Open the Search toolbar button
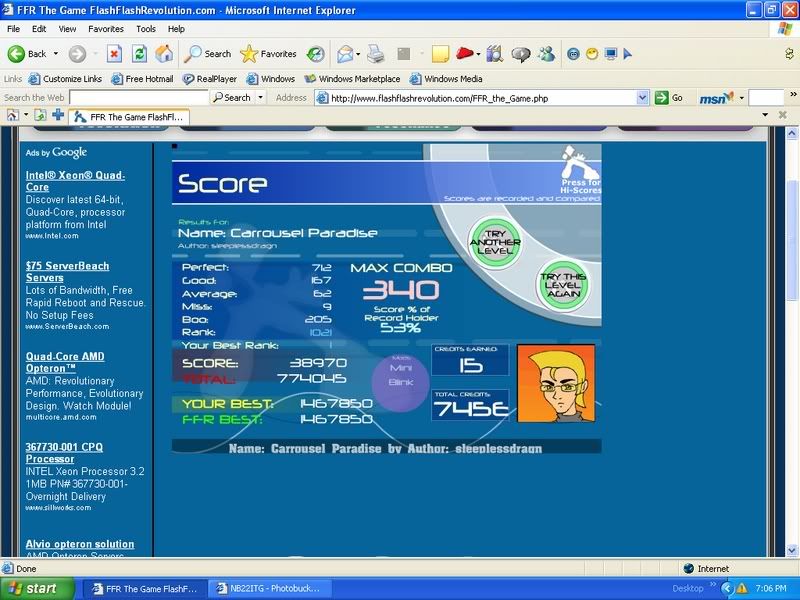800x600 pixels. tap(207, 54)
